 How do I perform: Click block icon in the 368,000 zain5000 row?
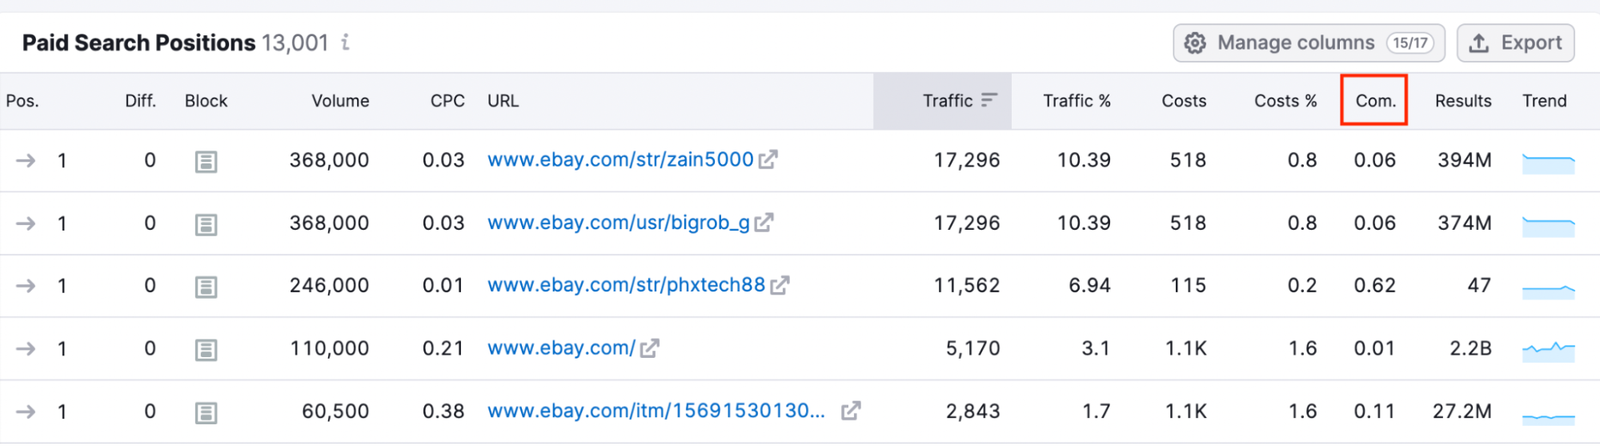pos(206,161)
